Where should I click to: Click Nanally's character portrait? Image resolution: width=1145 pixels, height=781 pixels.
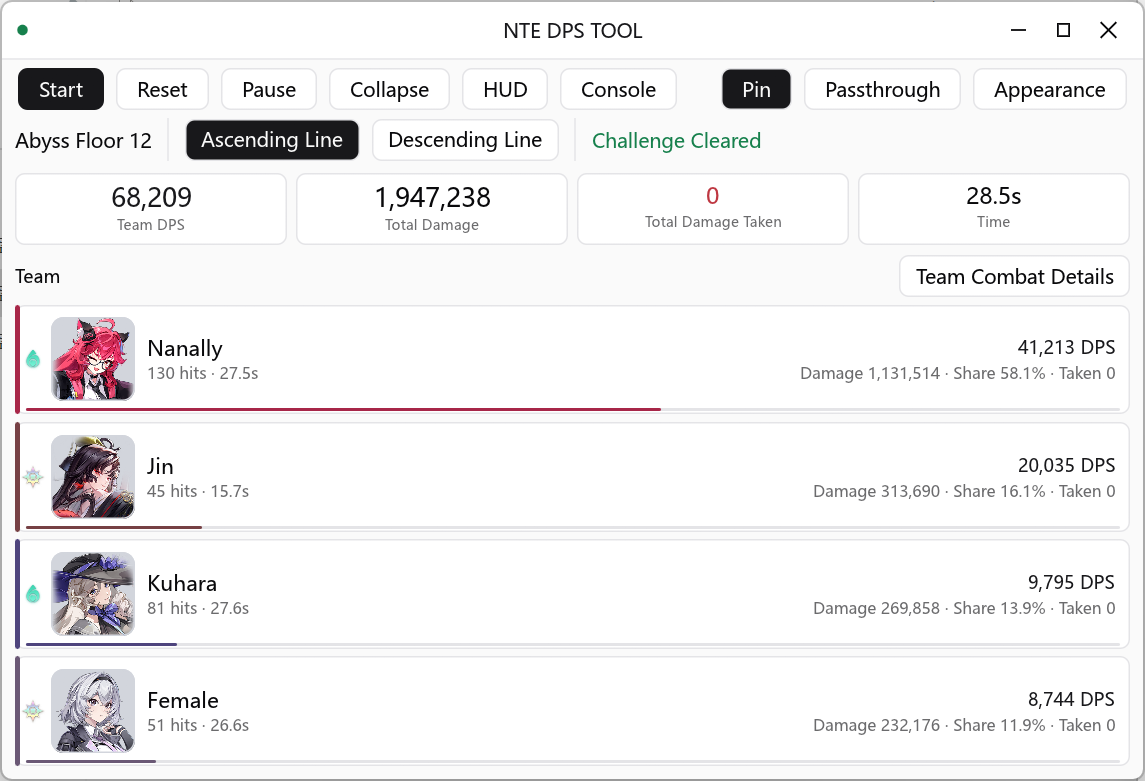pos(93,358)
